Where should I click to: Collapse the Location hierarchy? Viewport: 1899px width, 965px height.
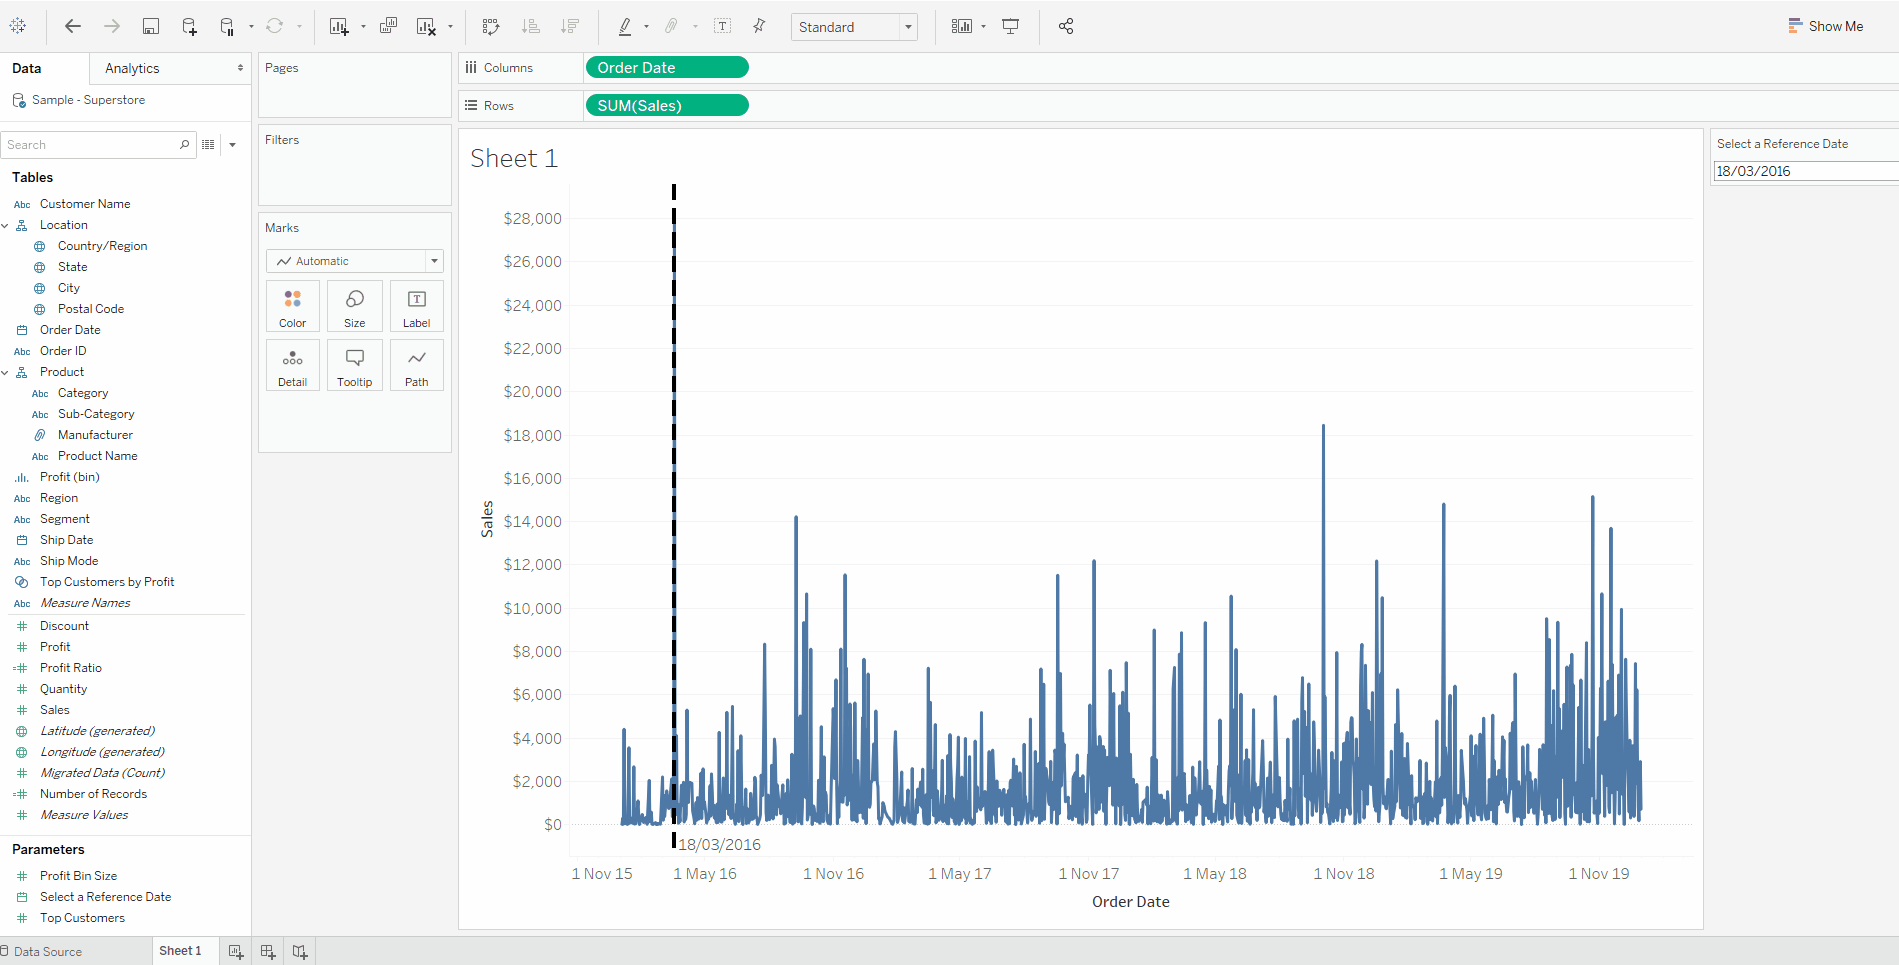[5, 226]
